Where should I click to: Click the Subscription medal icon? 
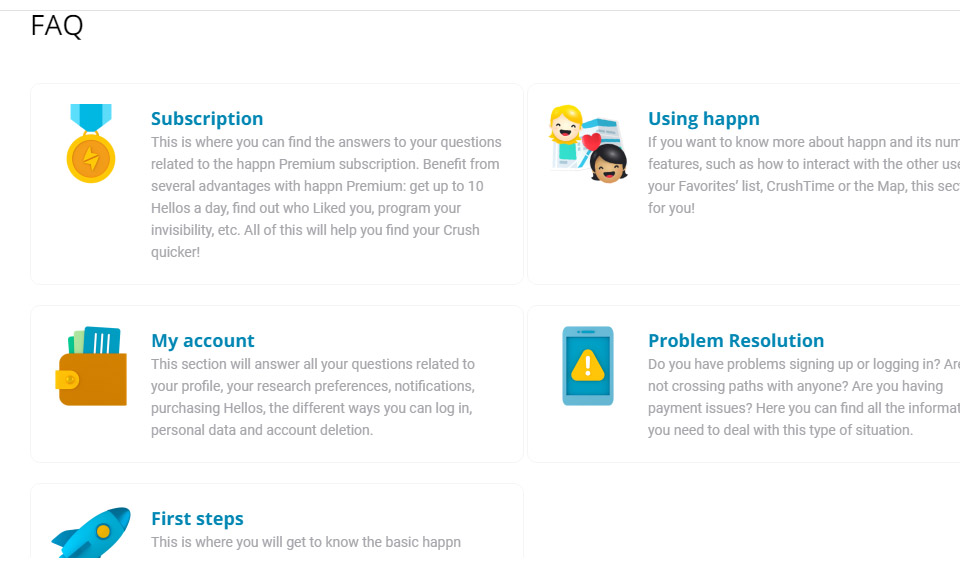click(x=91, y=144)
